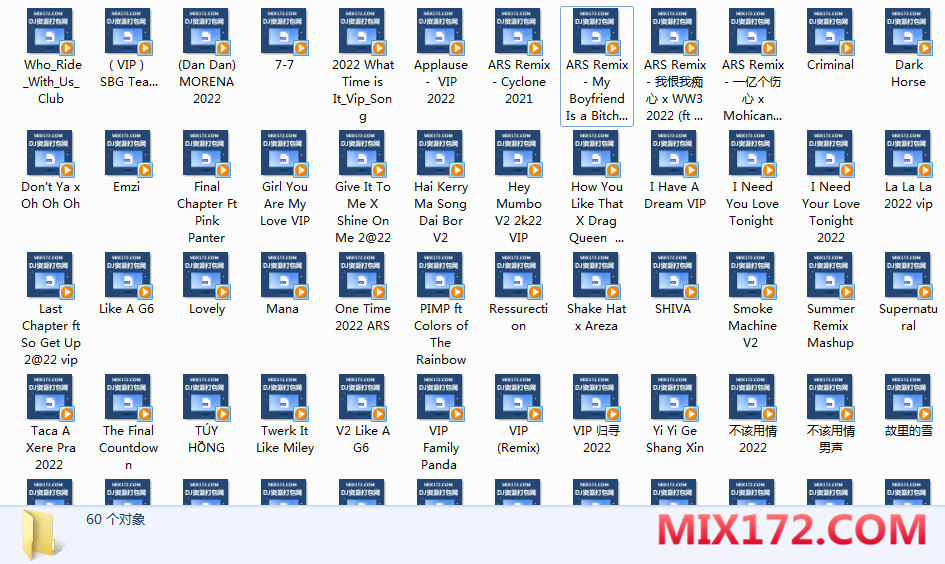945x564 pixels.
Task: Select the Hai Kerry Ma Song Dai Bor V2 icon
Action: click(x=440, y=154)
